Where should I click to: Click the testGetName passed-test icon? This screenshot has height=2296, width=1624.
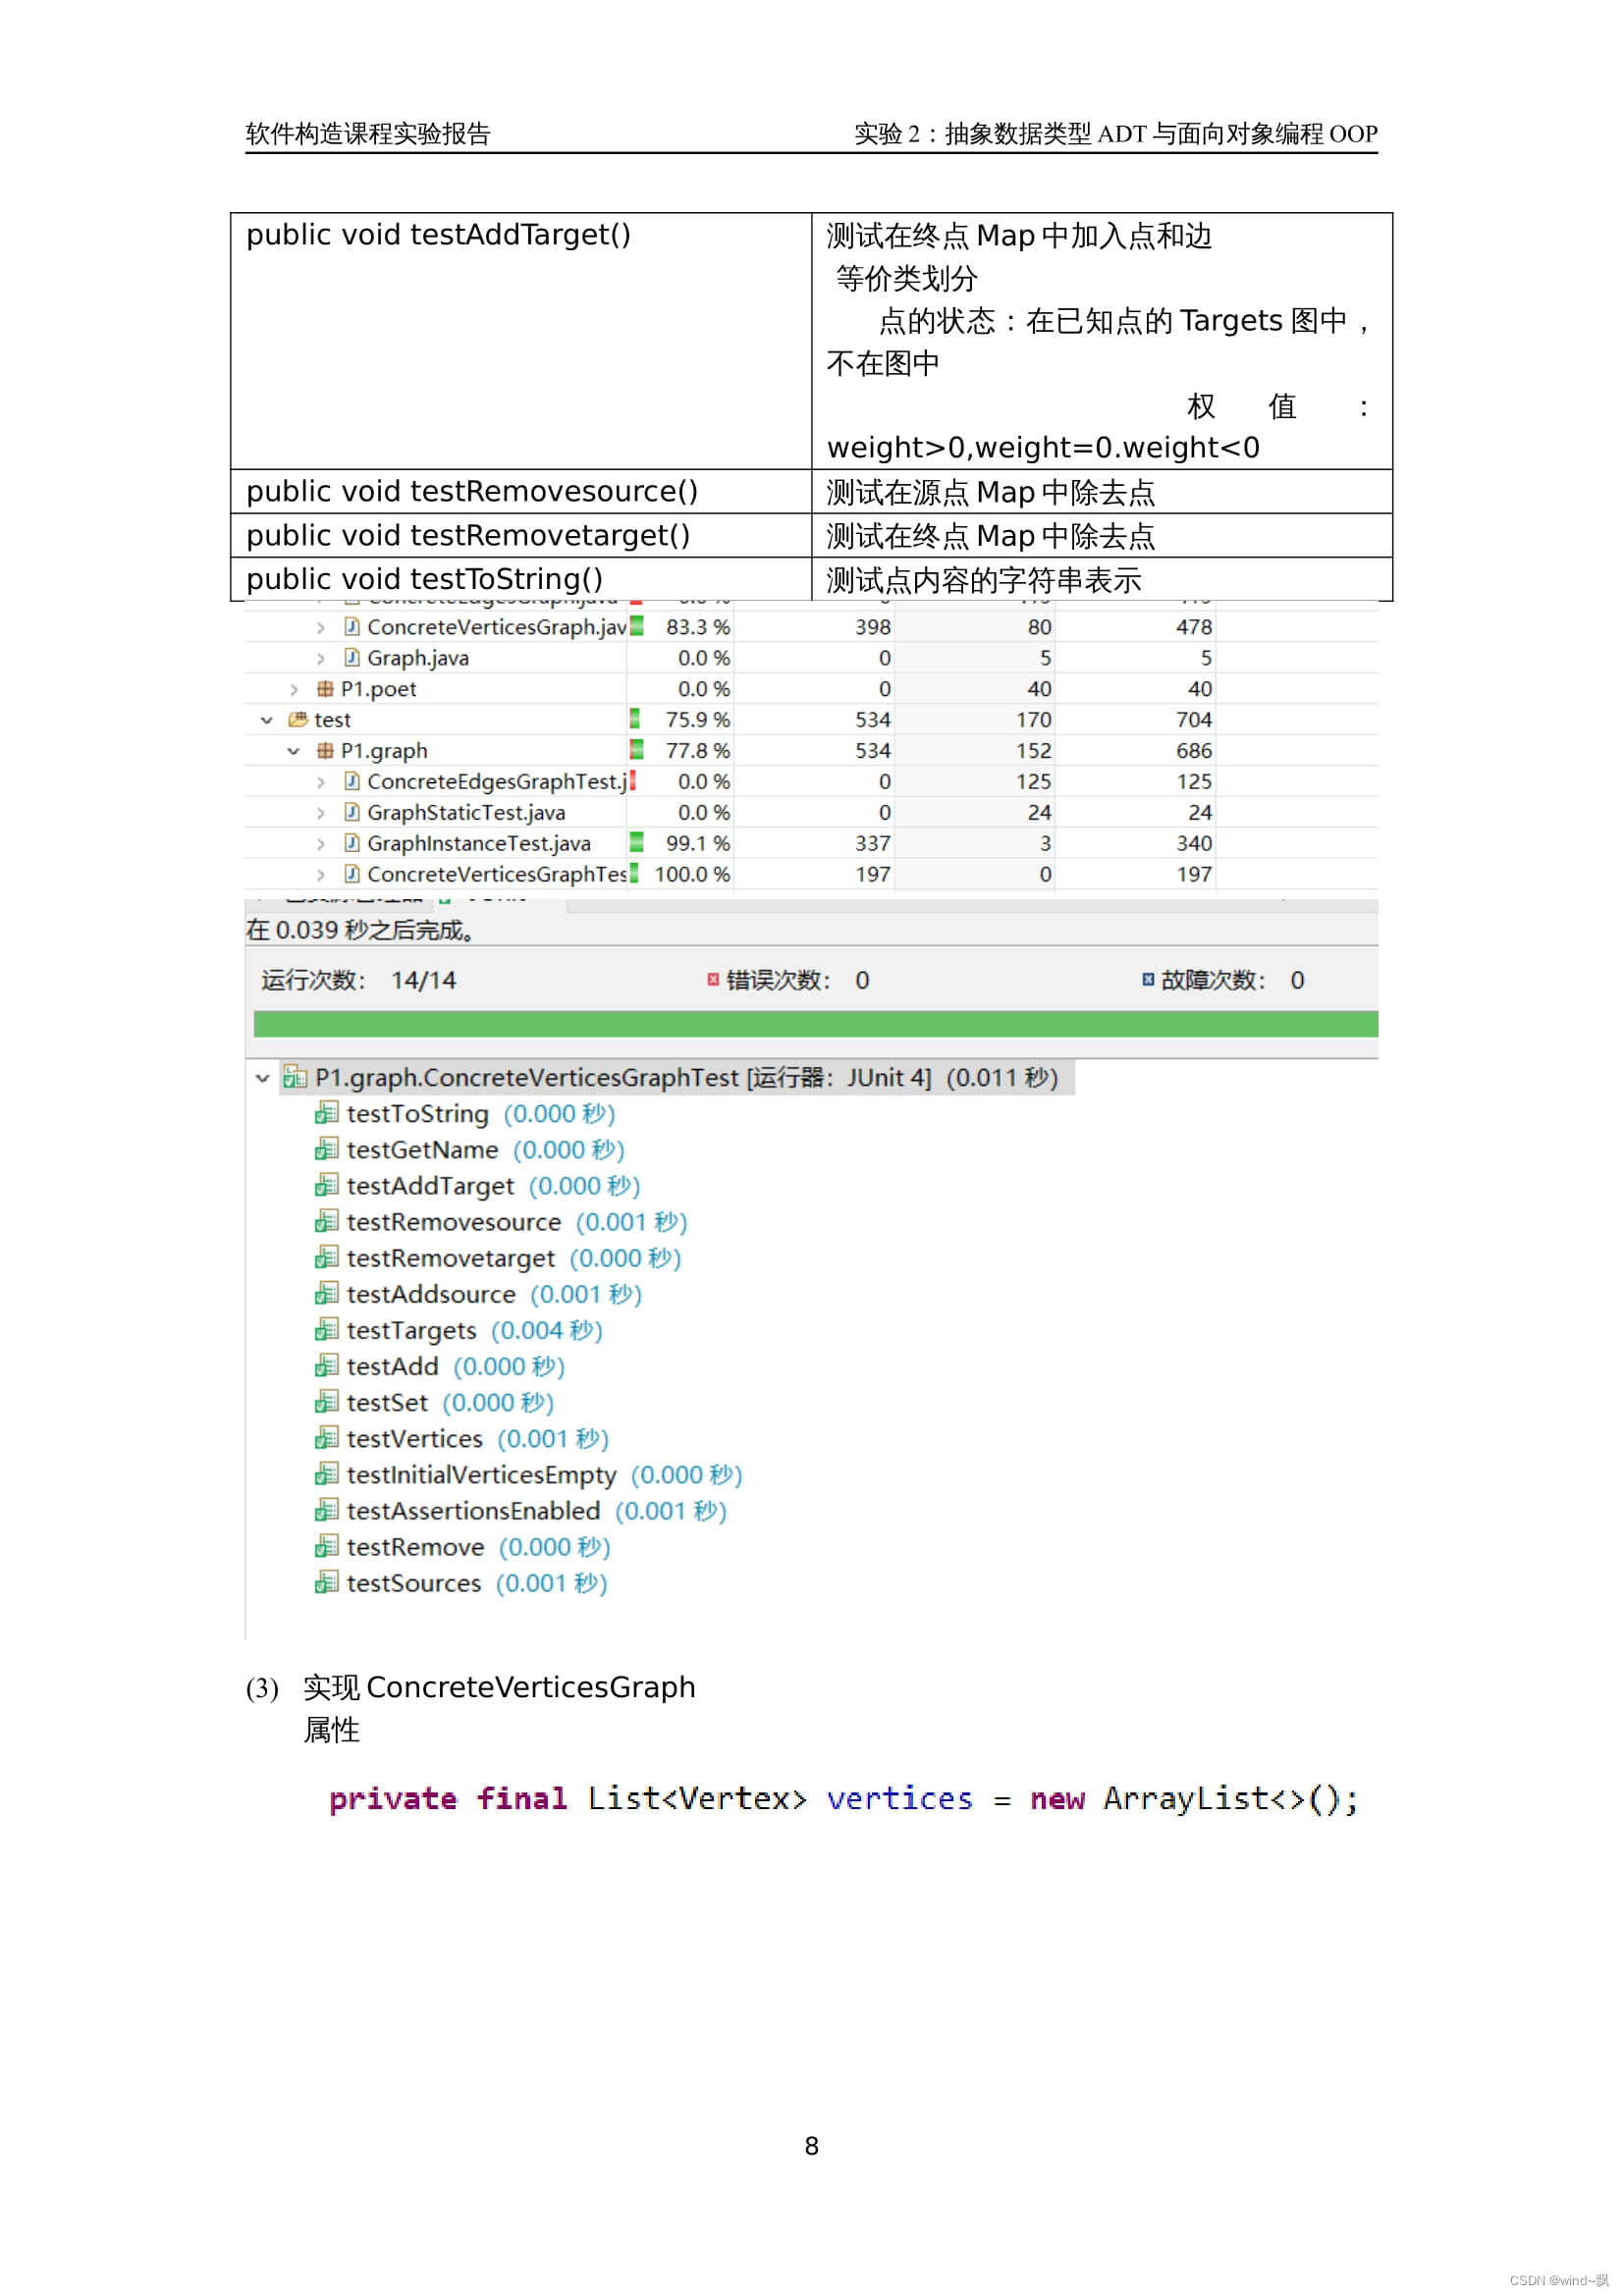click(327, 1151)
